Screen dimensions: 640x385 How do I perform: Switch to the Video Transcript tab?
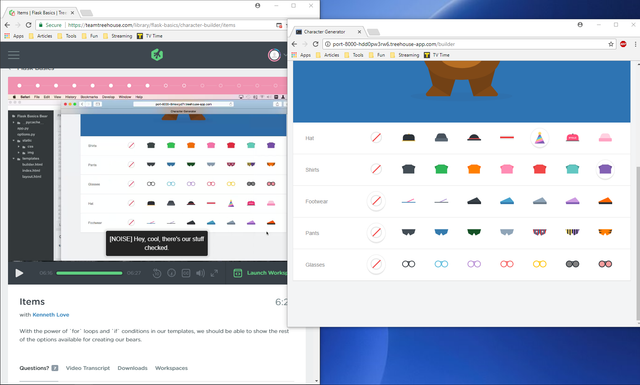pyautogui.click(x=88, y=368)
